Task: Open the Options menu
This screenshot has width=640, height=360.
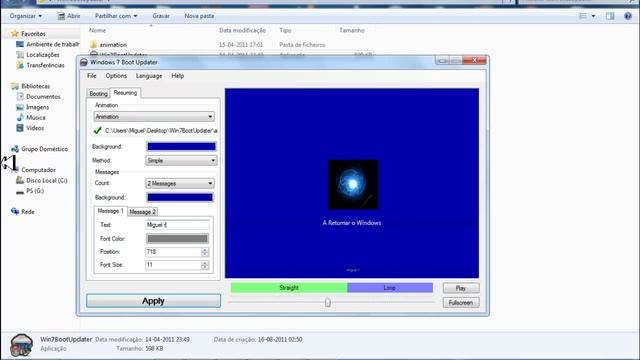Action: pos(116,76)
